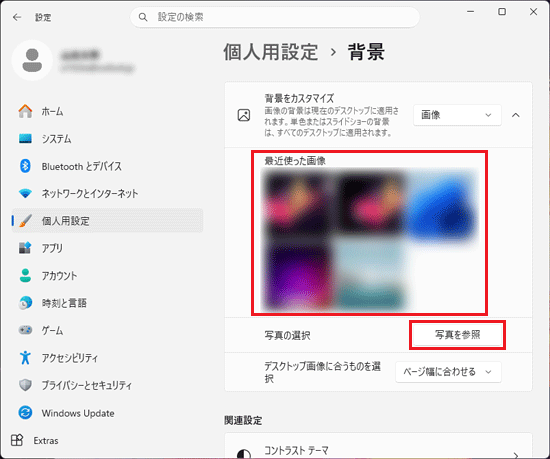Open Bluetooth とデバイス section
Image resolution: width=550 pixels, height=459 pixels.
click(x=107, y=166)
